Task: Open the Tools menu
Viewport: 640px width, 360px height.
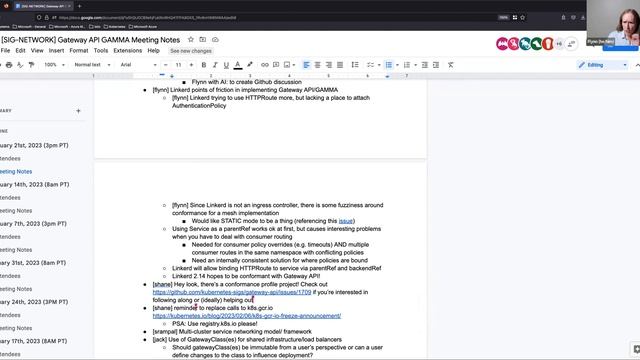Action: (101, 51)
